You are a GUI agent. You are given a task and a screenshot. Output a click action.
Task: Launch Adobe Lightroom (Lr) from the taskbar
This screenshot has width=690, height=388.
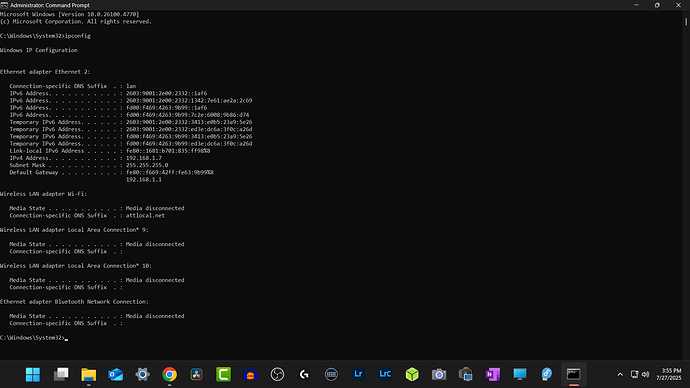358,374
